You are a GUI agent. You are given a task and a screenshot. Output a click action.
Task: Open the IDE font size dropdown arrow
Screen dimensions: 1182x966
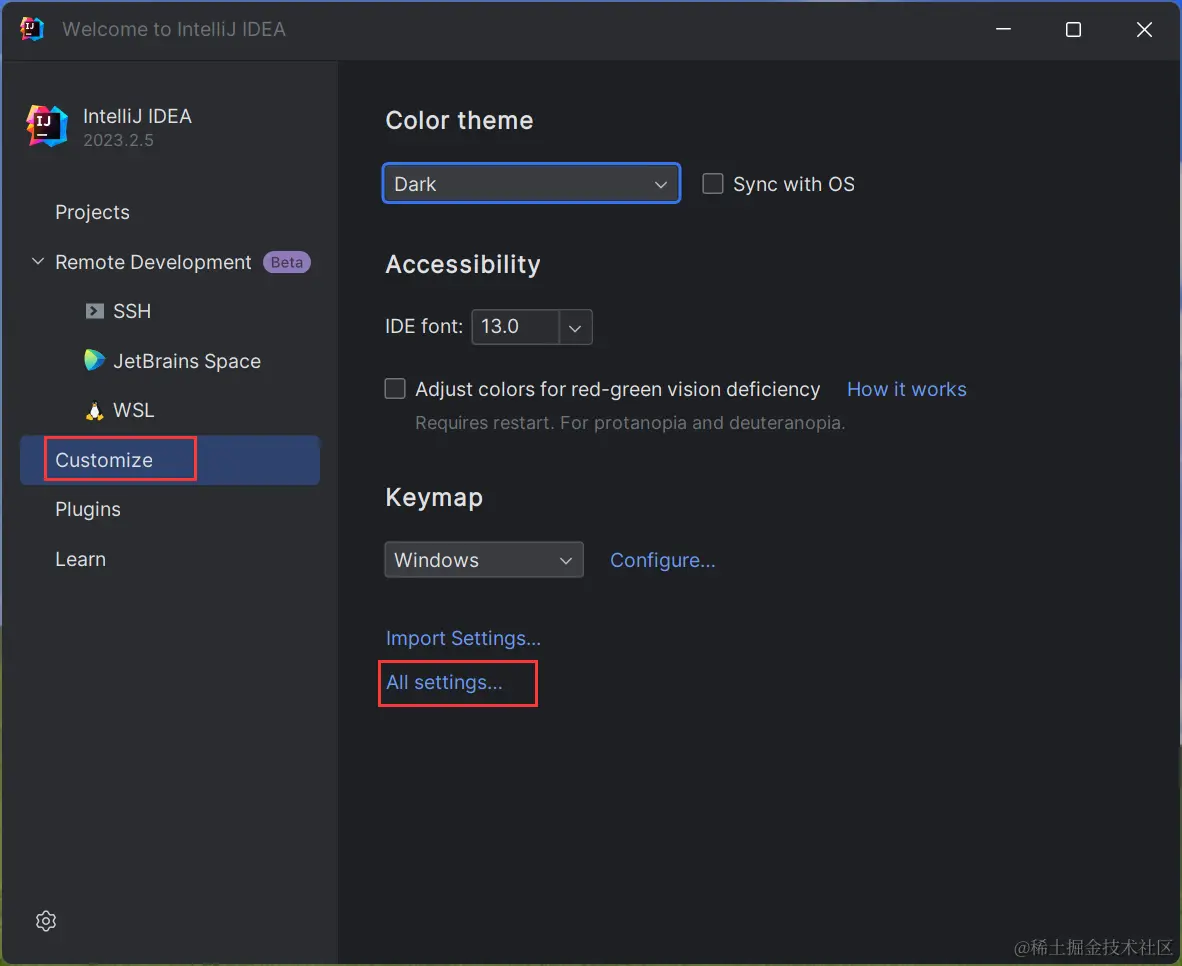tap(575, 327)
